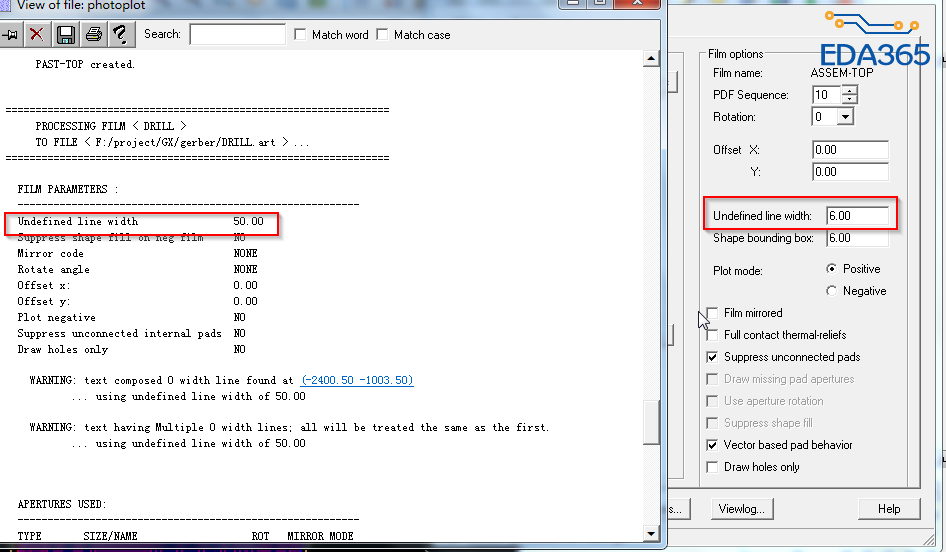
Task: Click the ASSEM-TOP film name value
Action: 842,72
